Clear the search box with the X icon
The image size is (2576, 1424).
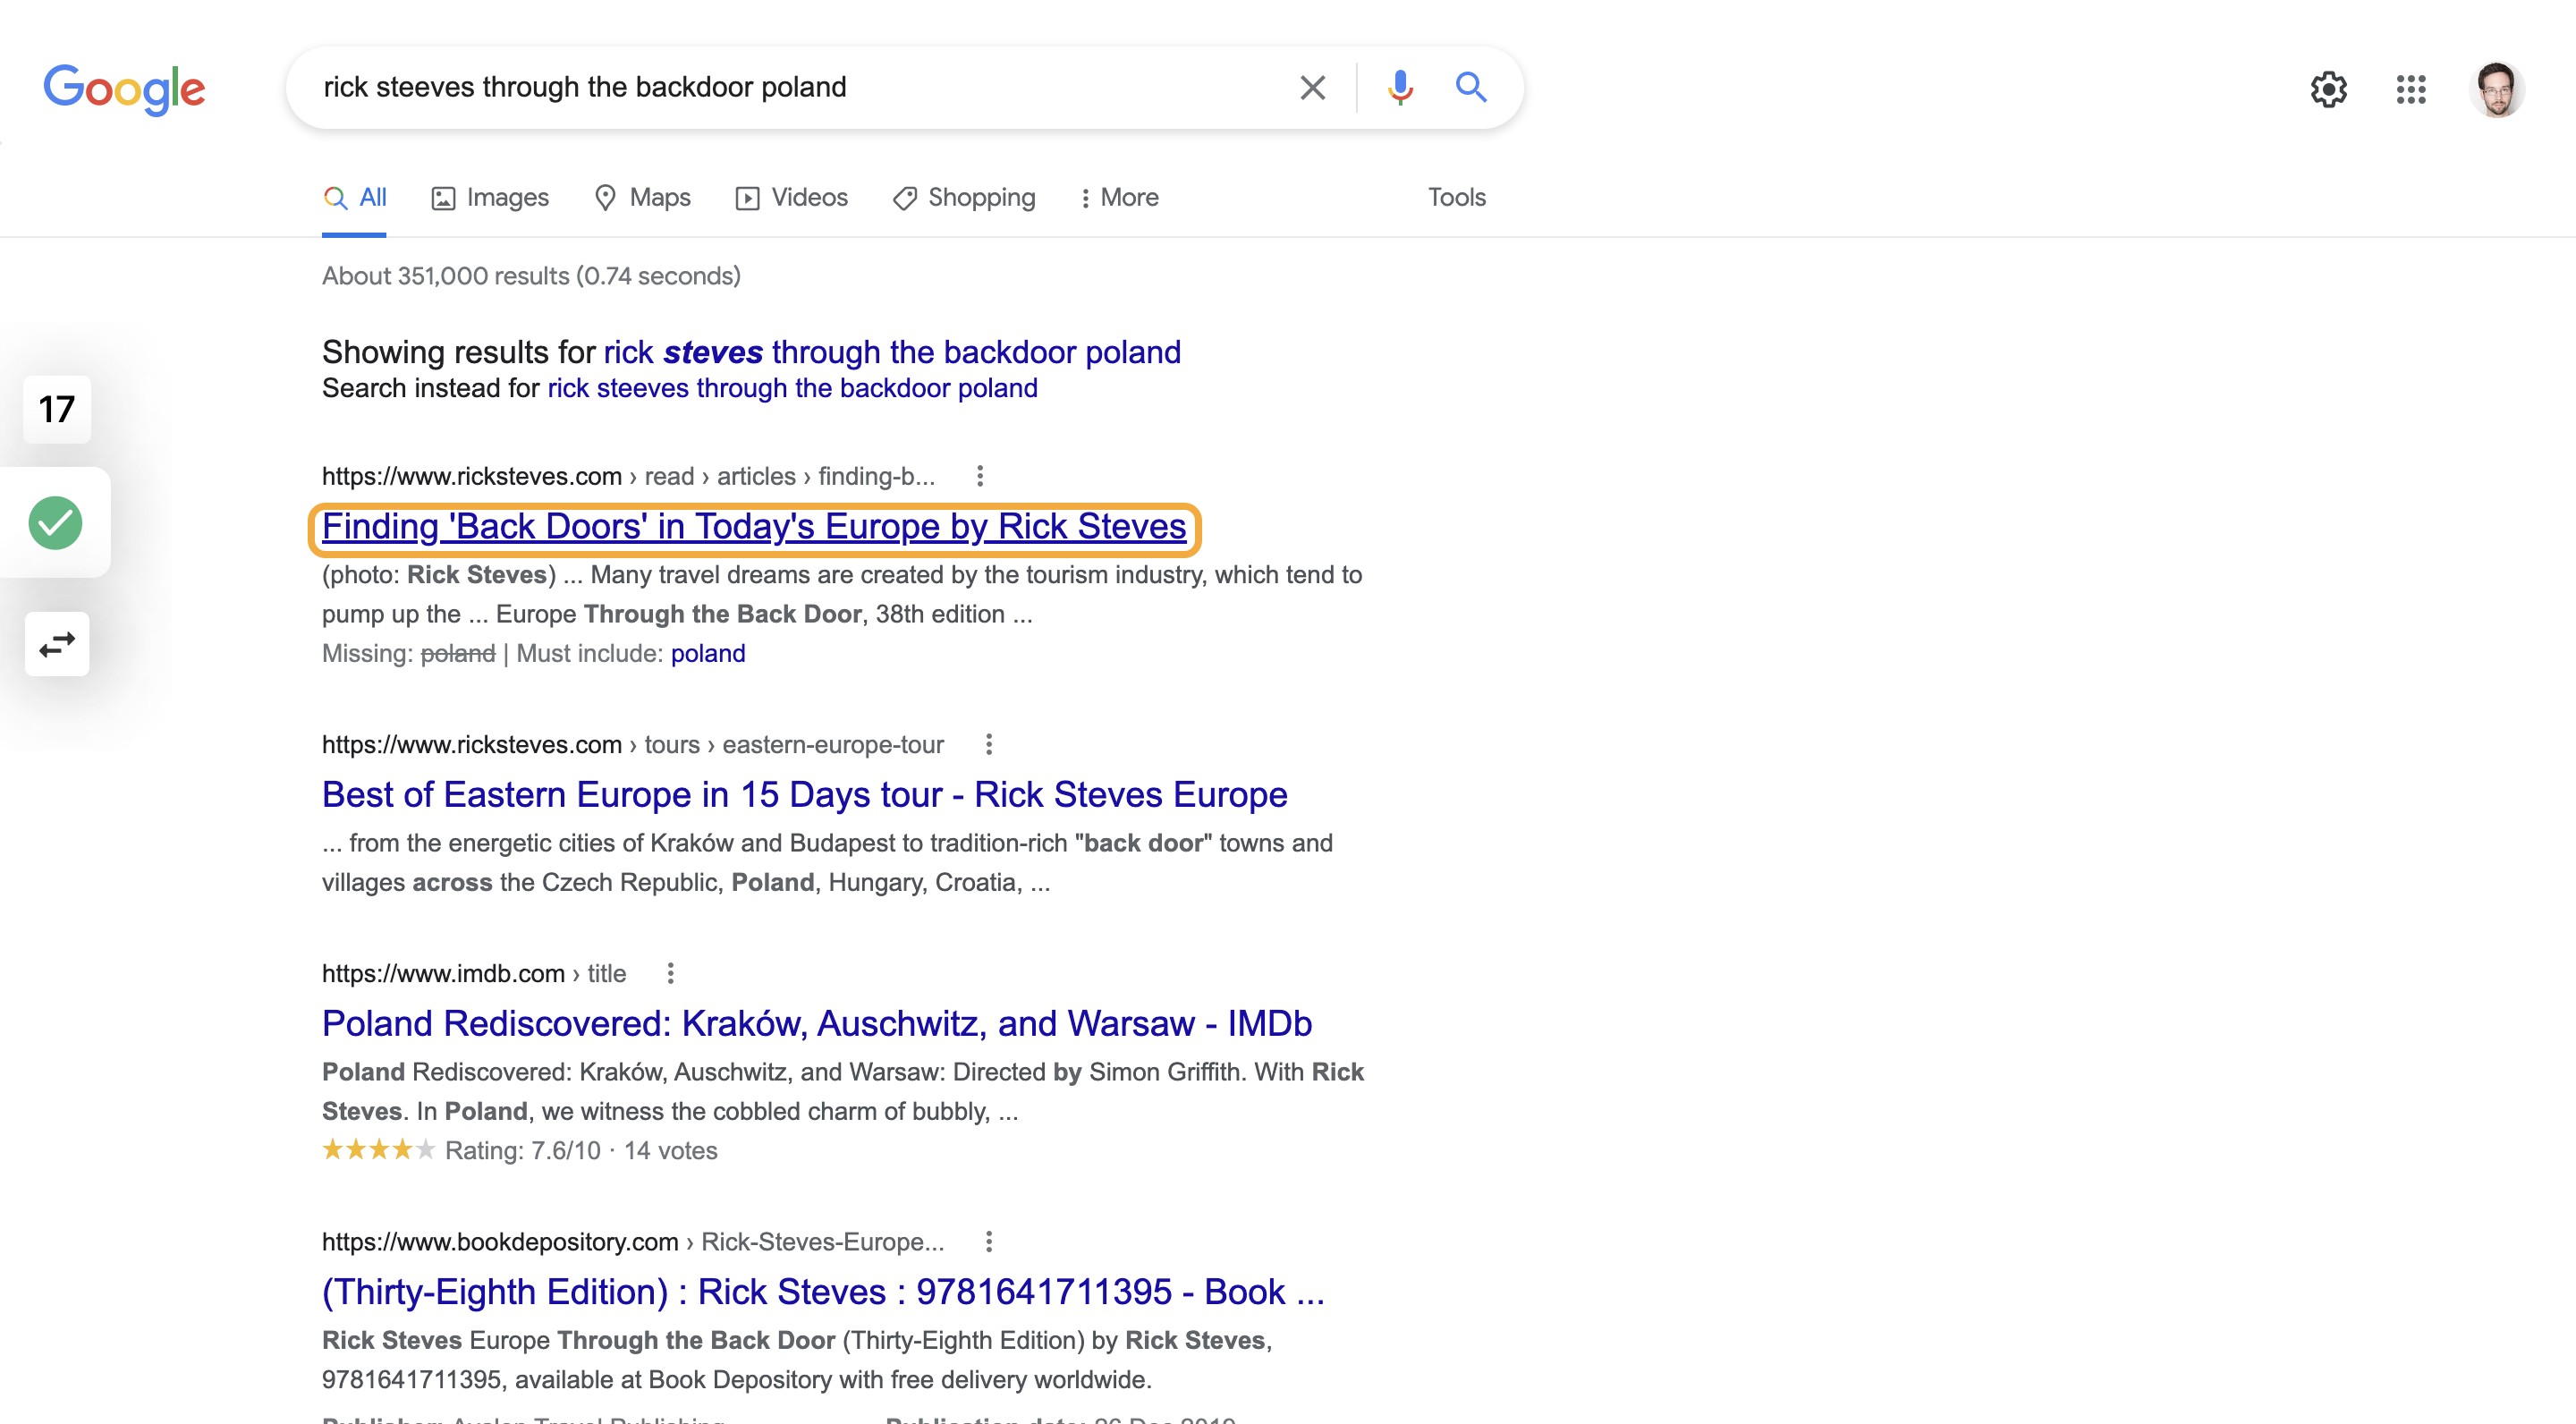point(1312,88)
